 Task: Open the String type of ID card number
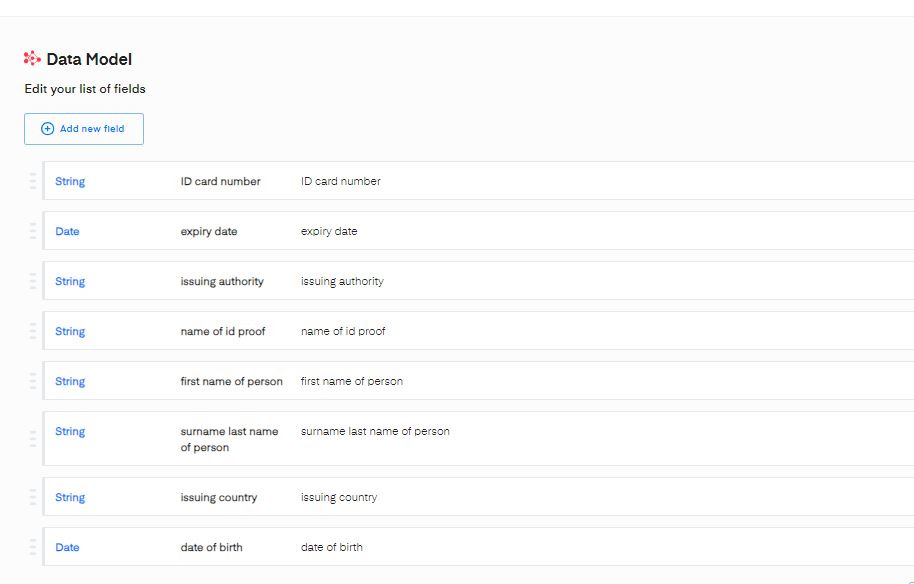tap(70, 181)
